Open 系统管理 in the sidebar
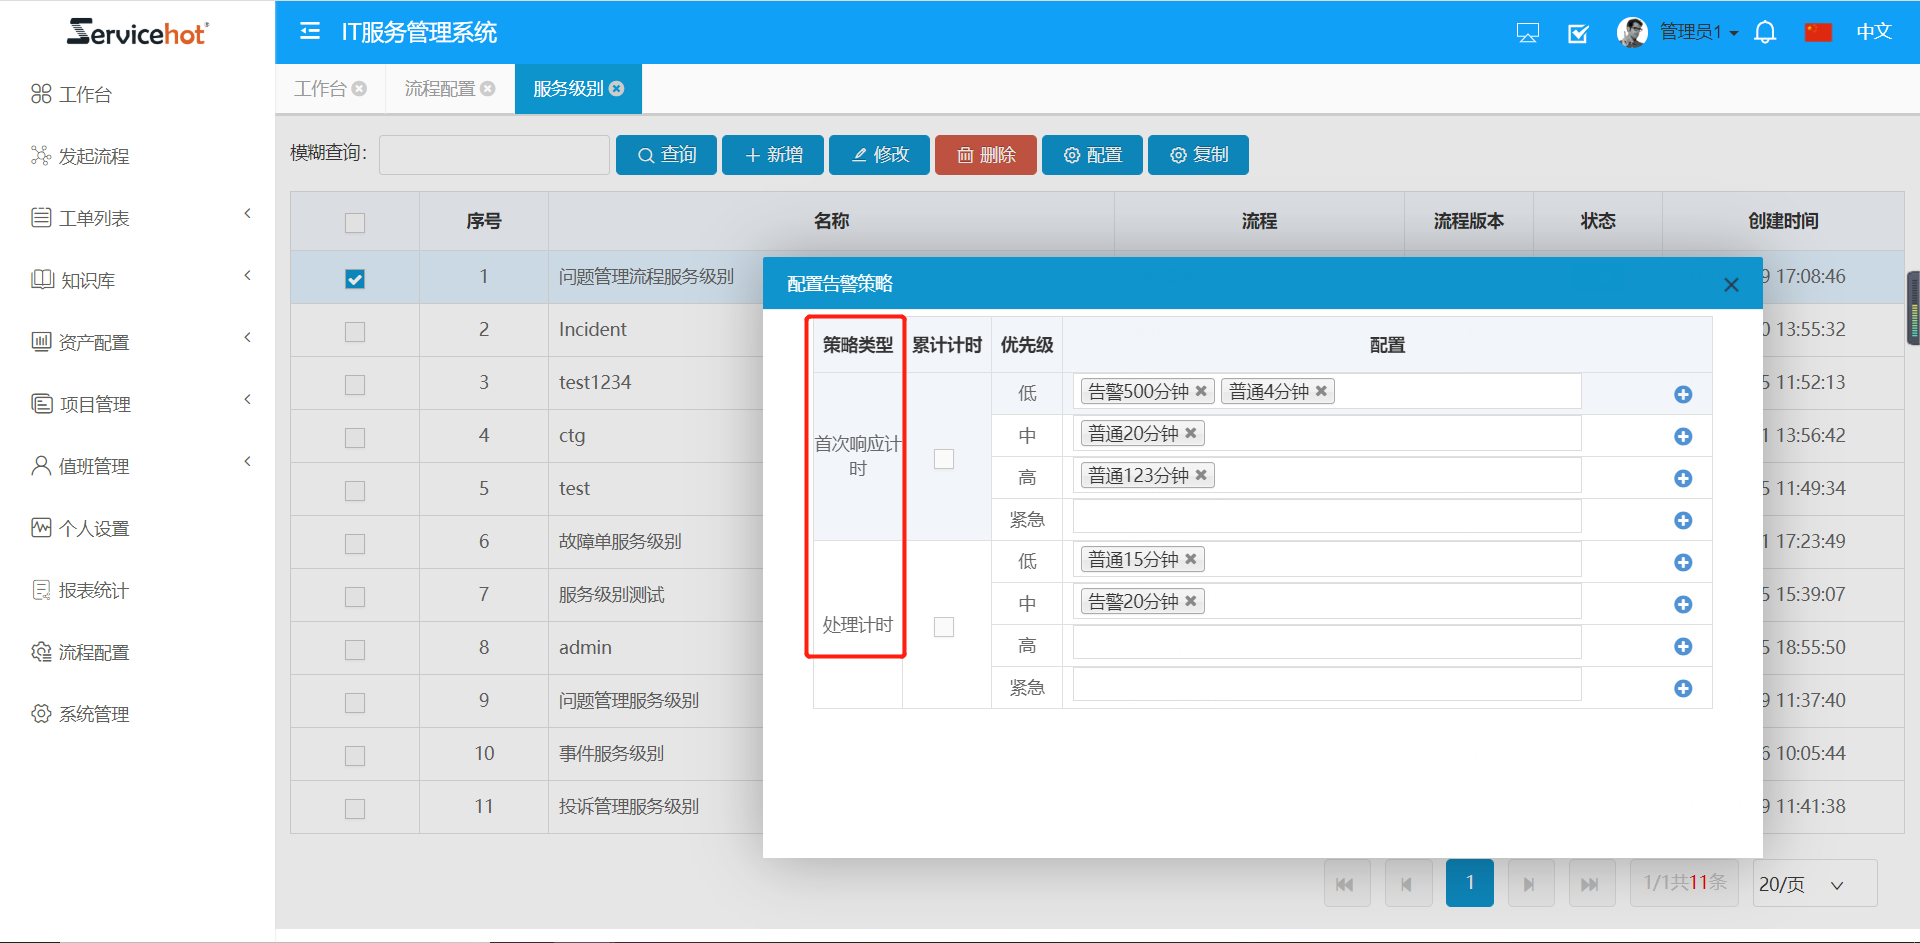Screen dimensions: 1920x943 click(x=94, y=714)
